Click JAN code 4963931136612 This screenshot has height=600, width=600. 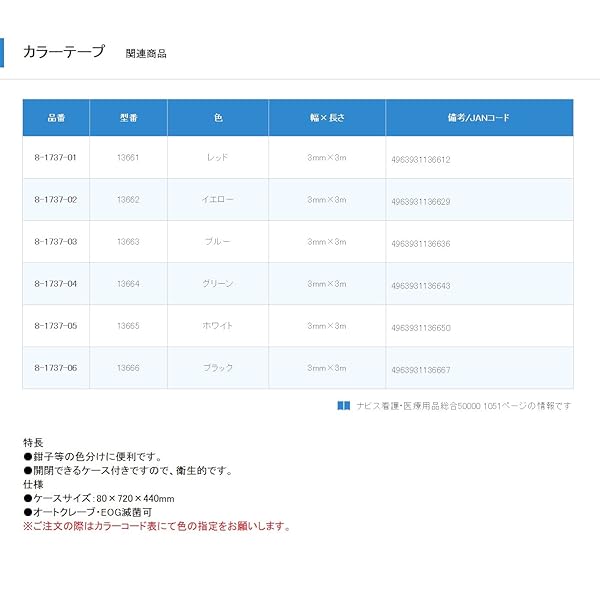(421, 160)
